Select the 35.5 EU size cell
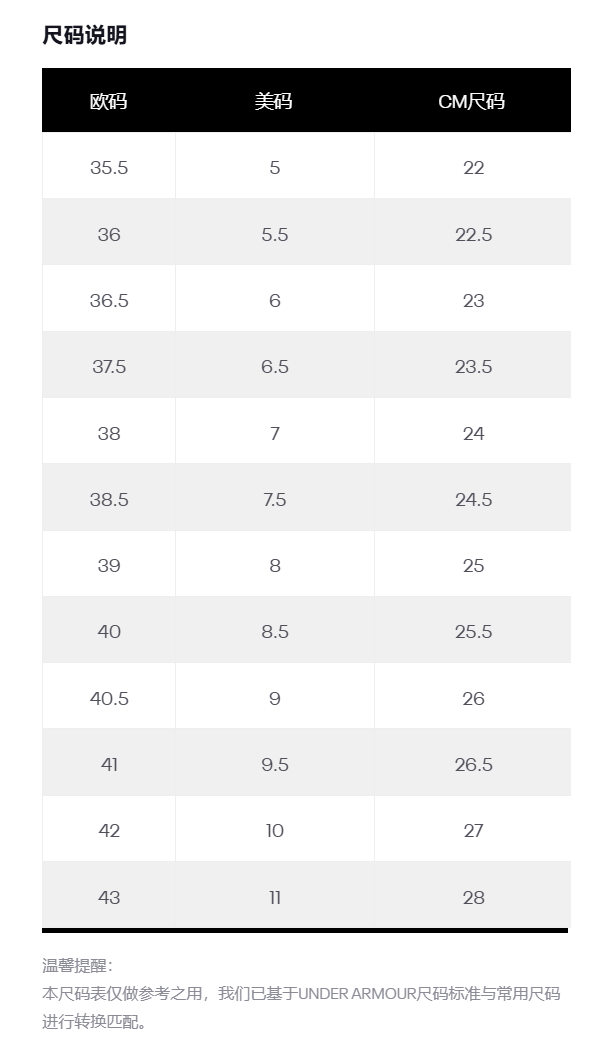The width and height of the screenshot is (608, 1041). (109, 167)
